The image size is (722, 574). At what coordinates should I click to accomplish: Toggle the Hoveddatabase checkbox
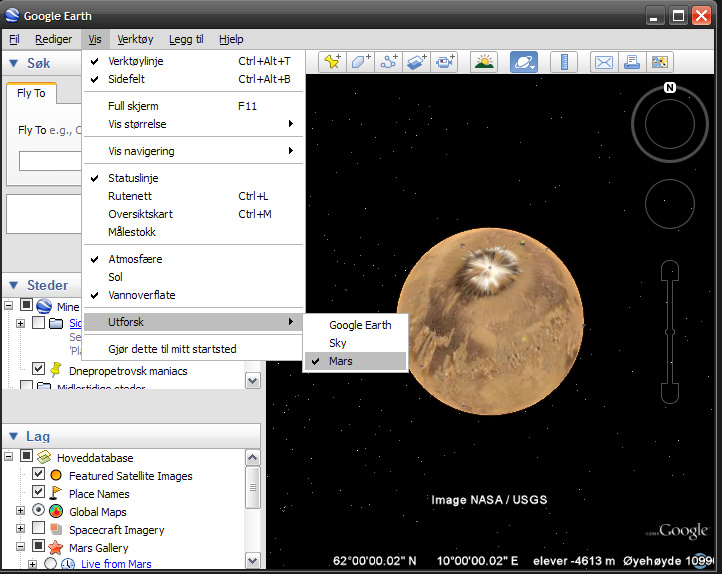click(26, 456)
